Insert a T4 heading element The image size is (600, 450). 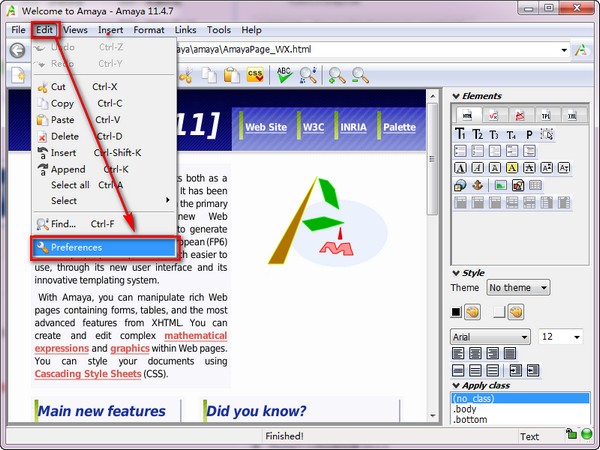511,135
